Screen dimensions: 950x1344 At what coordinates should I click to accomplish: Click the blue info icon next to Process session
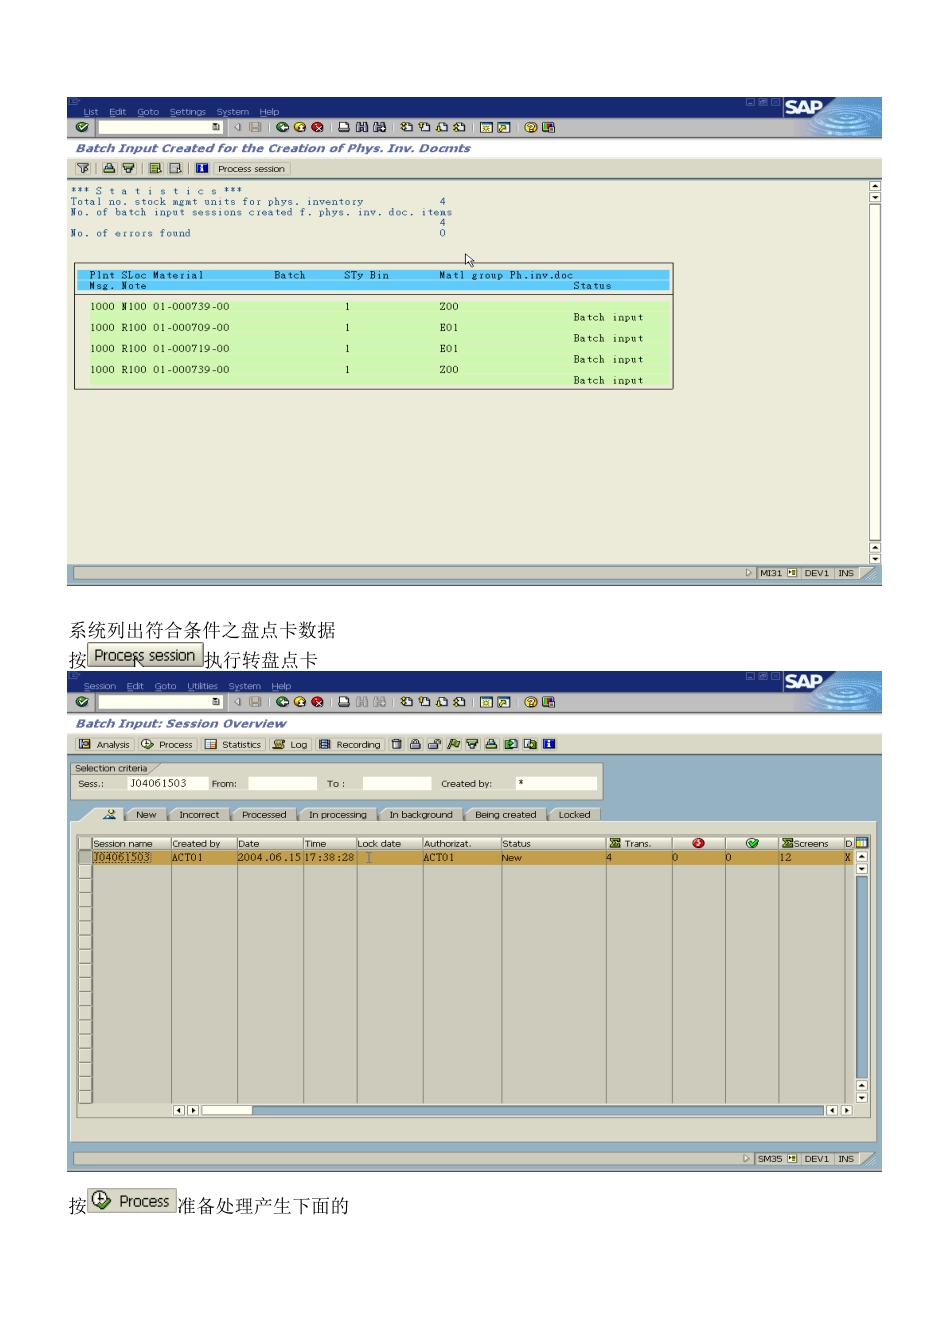pos(201,168)
